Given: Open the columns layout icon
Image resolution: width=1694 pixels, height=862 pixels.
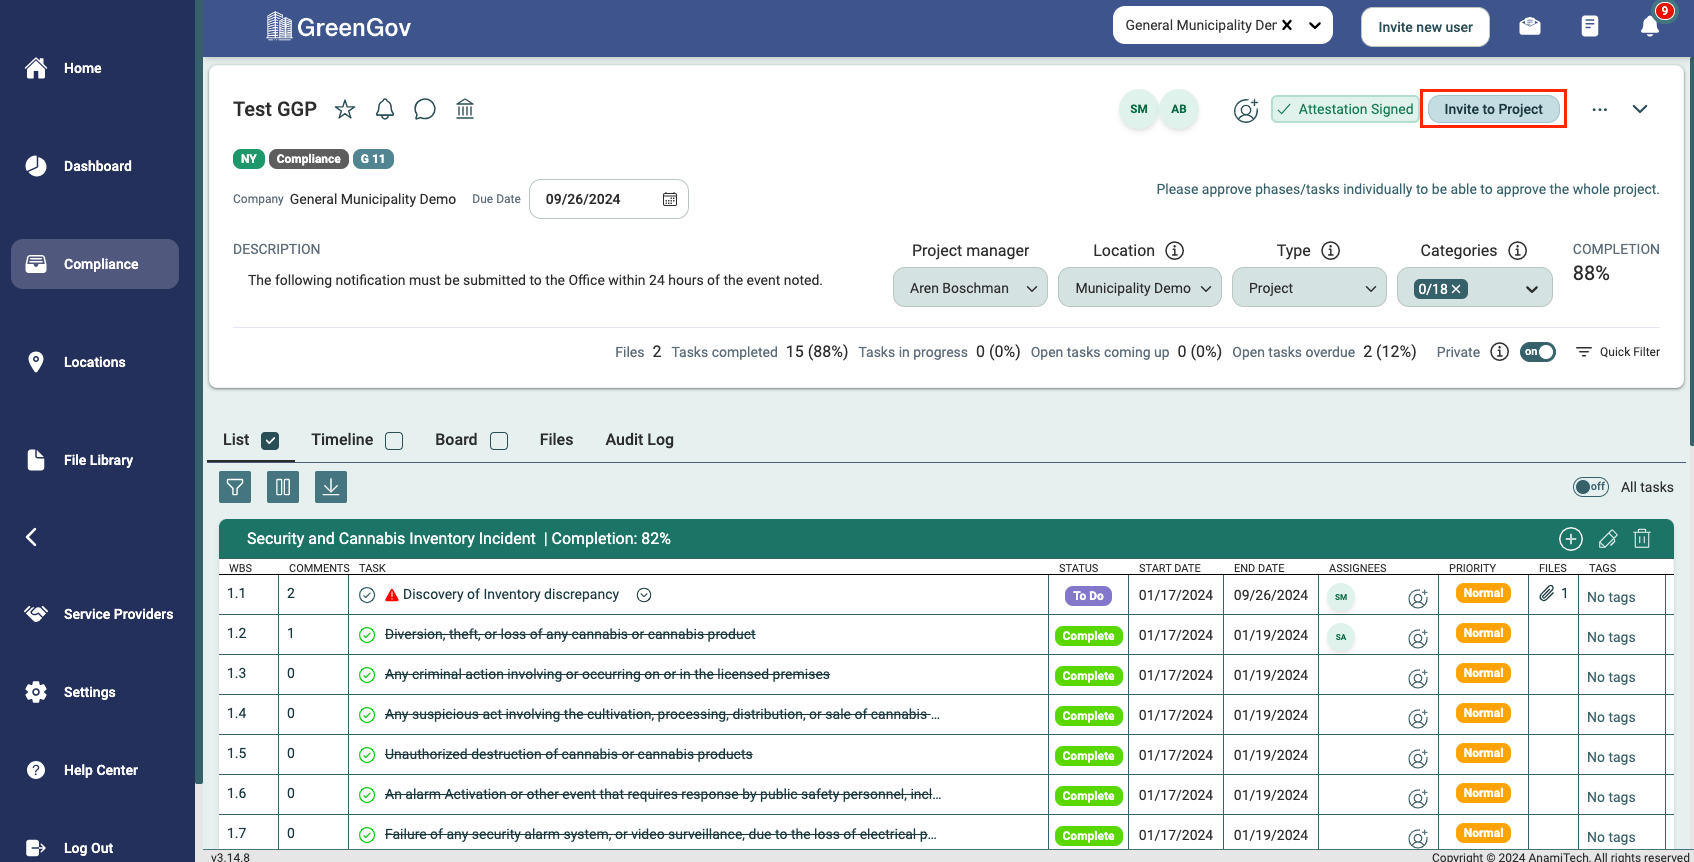Looking at the screenshot, I should pos(283,487).
